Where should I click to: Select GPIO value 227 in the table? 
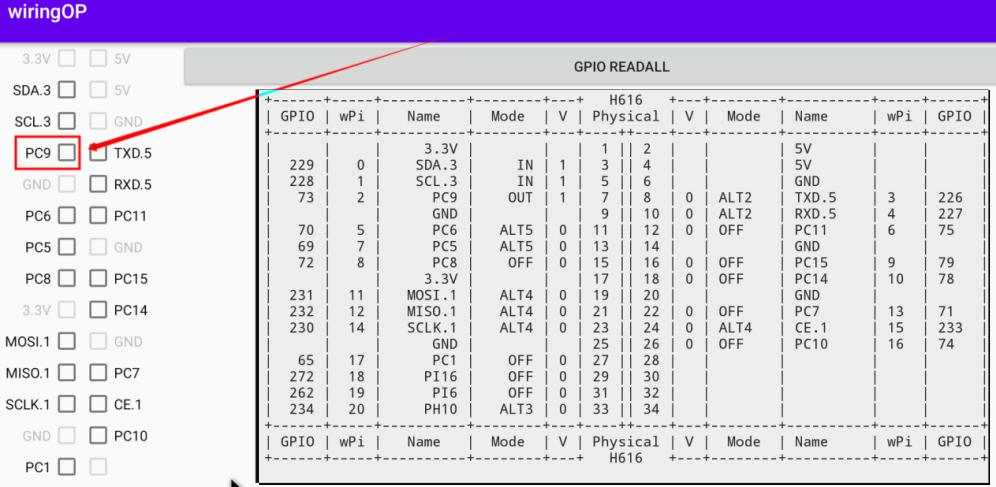coord(950,214)
